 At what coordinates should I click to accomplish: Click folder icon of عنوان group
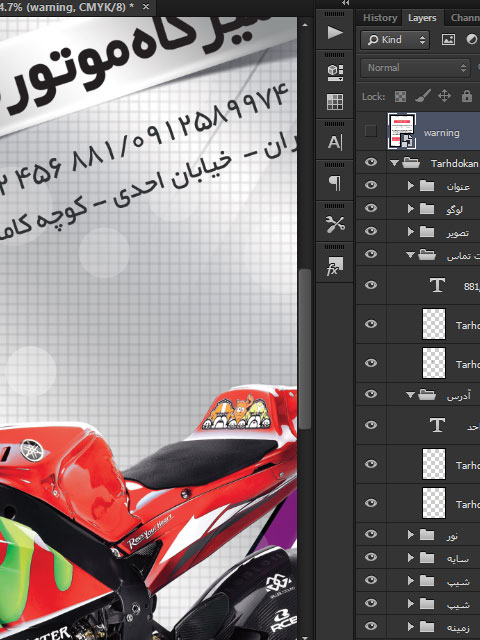tap(427, 186)
